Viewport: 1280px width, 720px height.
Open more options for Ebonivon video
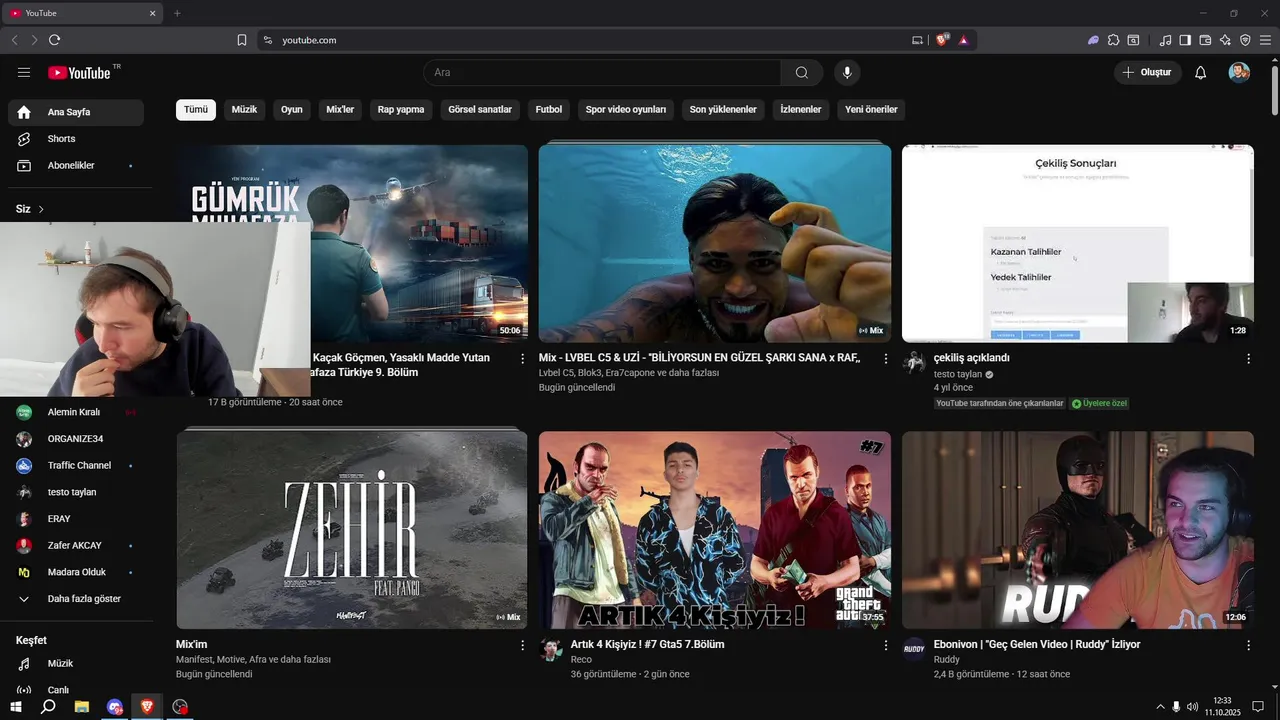pyautogui.click(x=1248, y=646)
